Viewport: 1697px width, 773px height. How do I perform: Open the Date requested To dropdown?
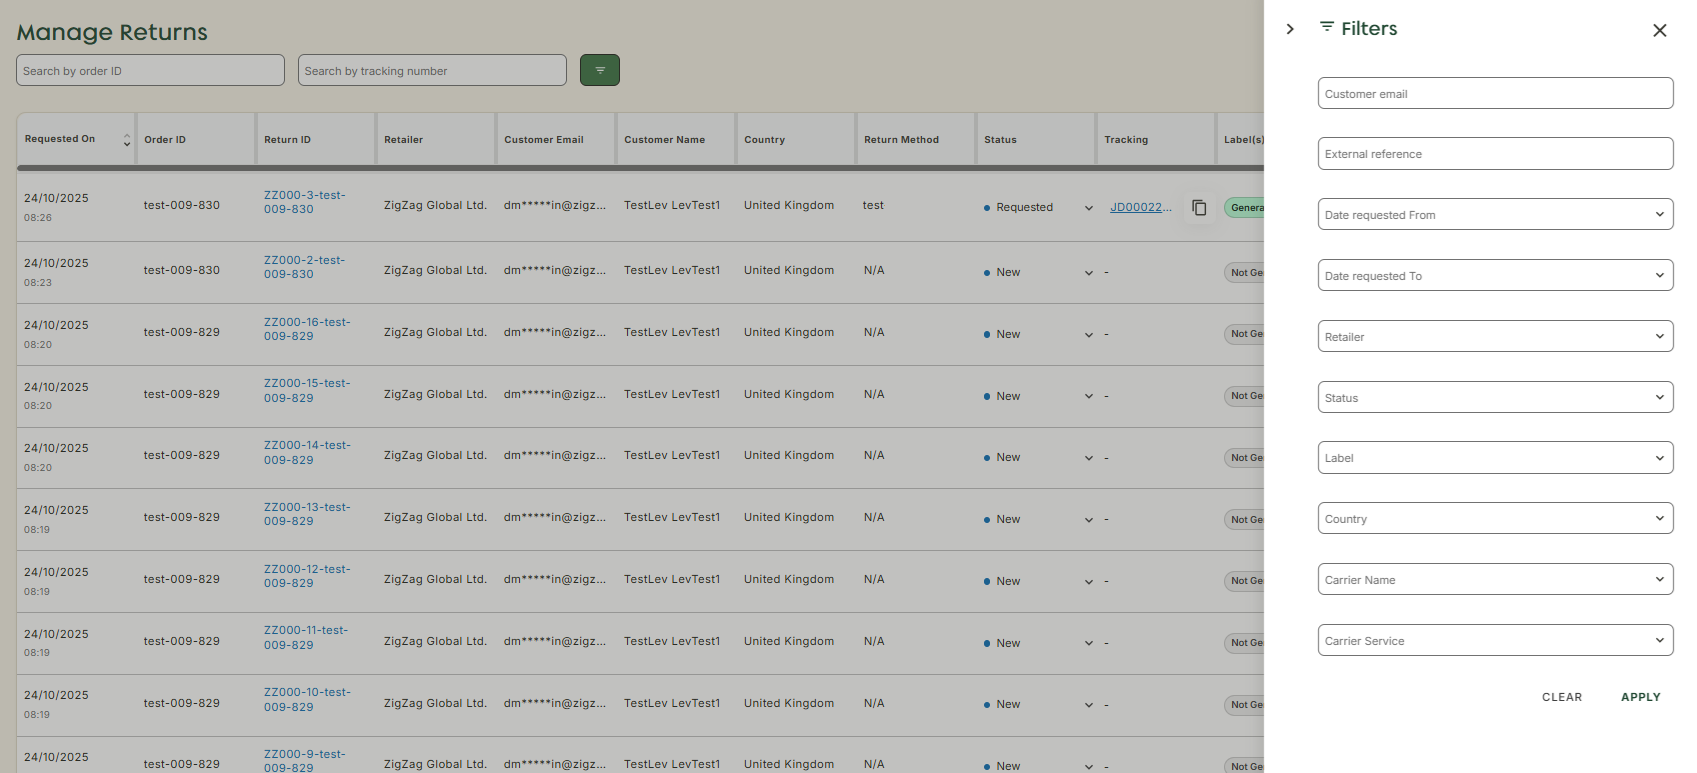[x=1494, y=275]
